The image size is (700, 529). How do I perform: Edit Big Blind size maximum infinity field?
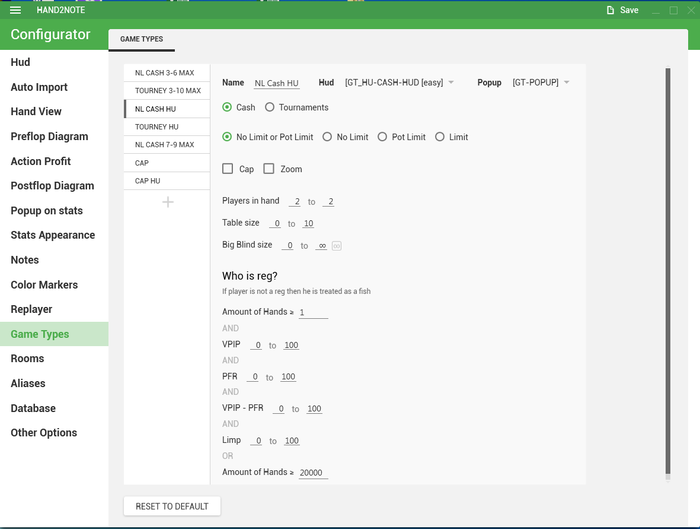321,245
